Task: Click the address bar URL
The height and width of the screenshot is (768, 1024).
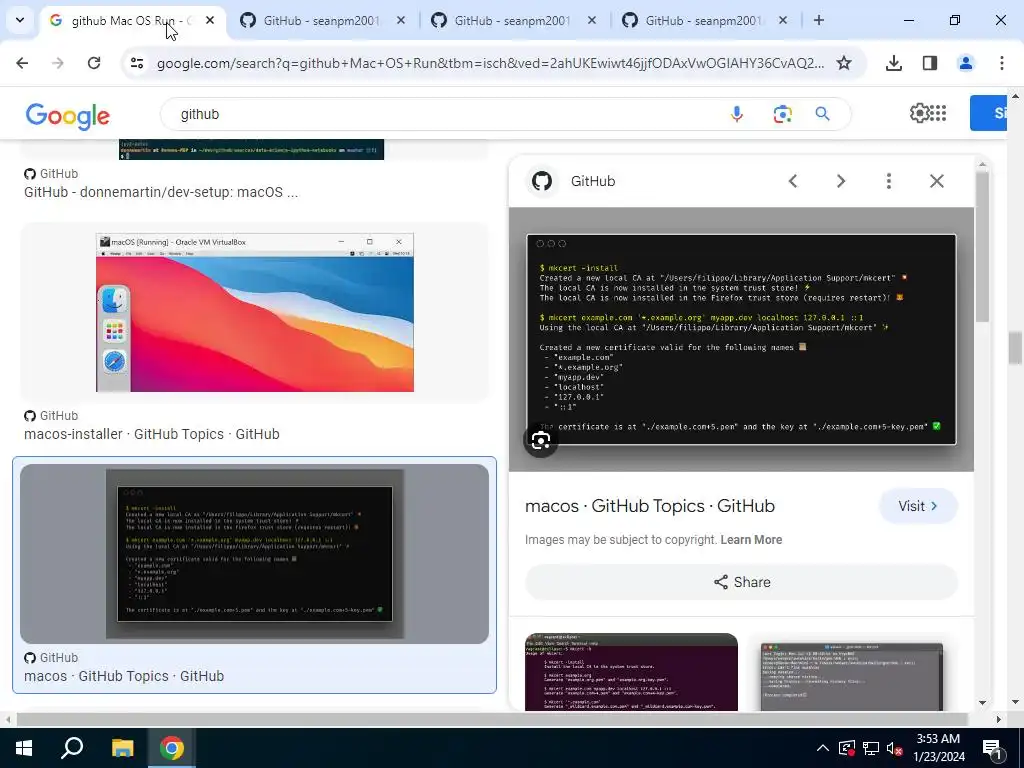Action: (490, 63)
